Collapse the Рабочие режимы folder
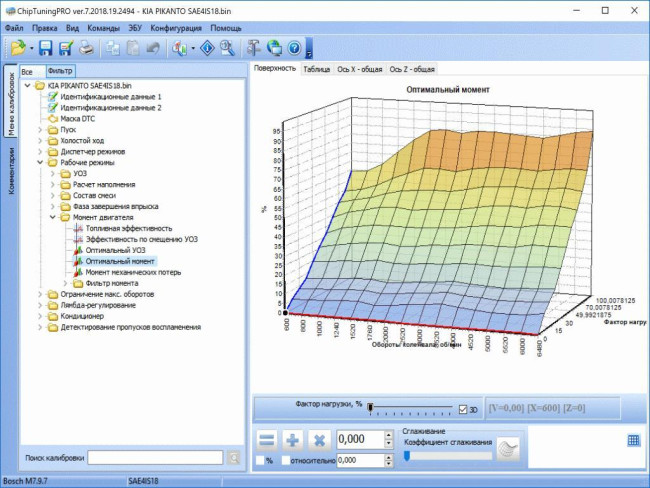This screenshot has width=650, height=488. 40,163
